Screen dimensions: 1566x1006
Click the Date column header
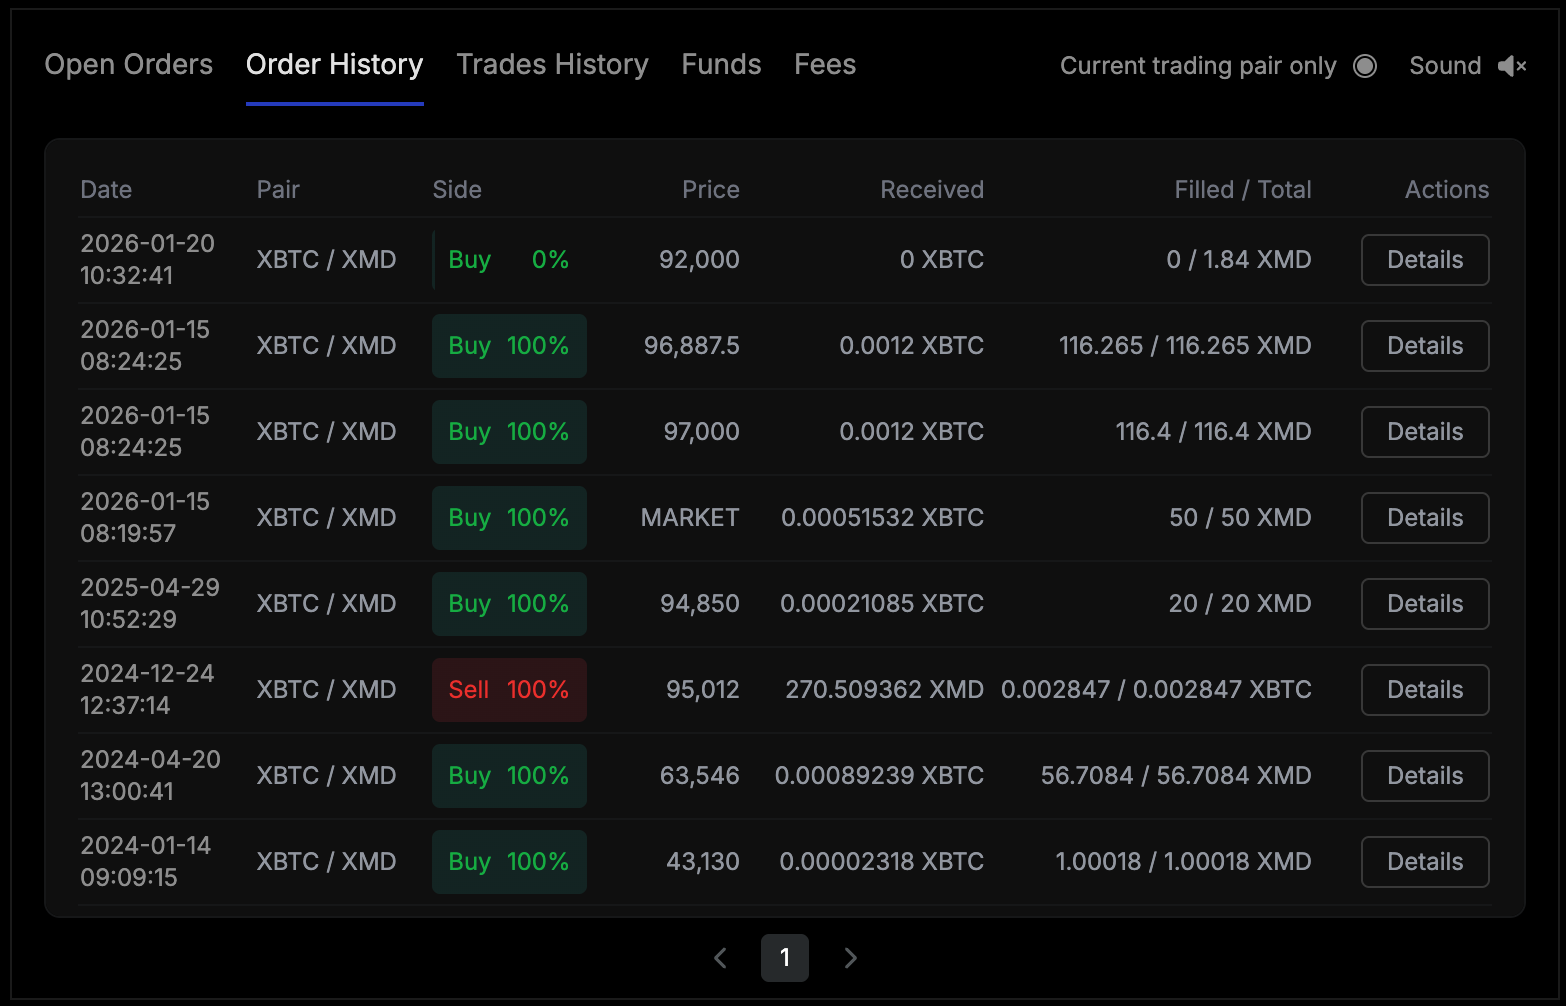[106, 190]
